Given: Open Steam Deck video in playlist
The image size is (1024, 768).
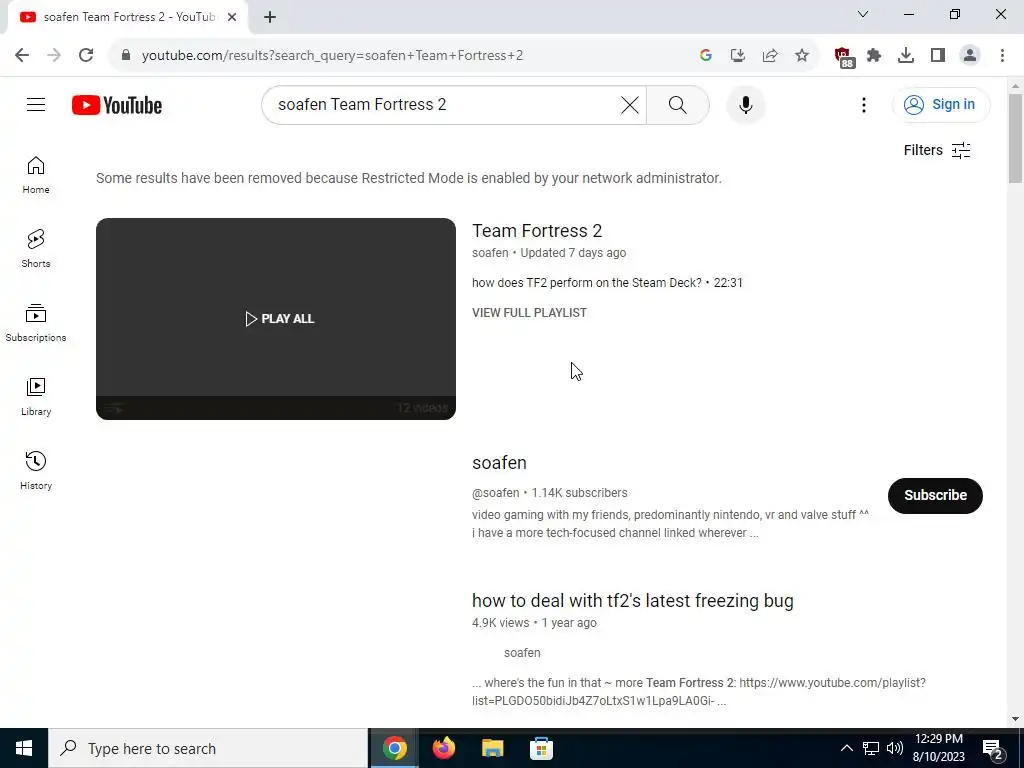Looking at the screenshot, I should 607,283.
